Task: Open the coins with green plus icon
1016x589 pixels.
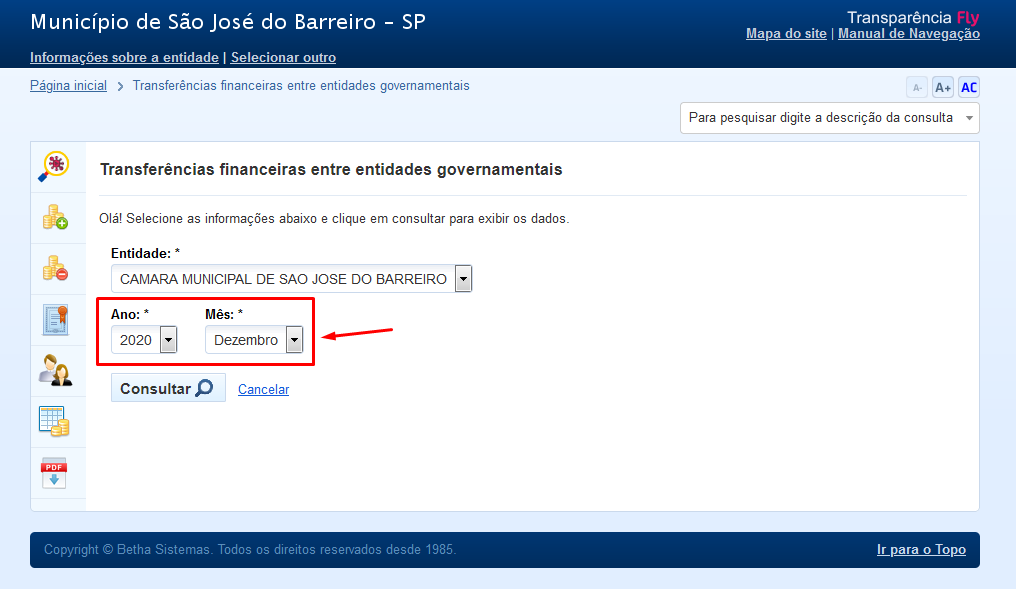Action: [x=54, y=217]
